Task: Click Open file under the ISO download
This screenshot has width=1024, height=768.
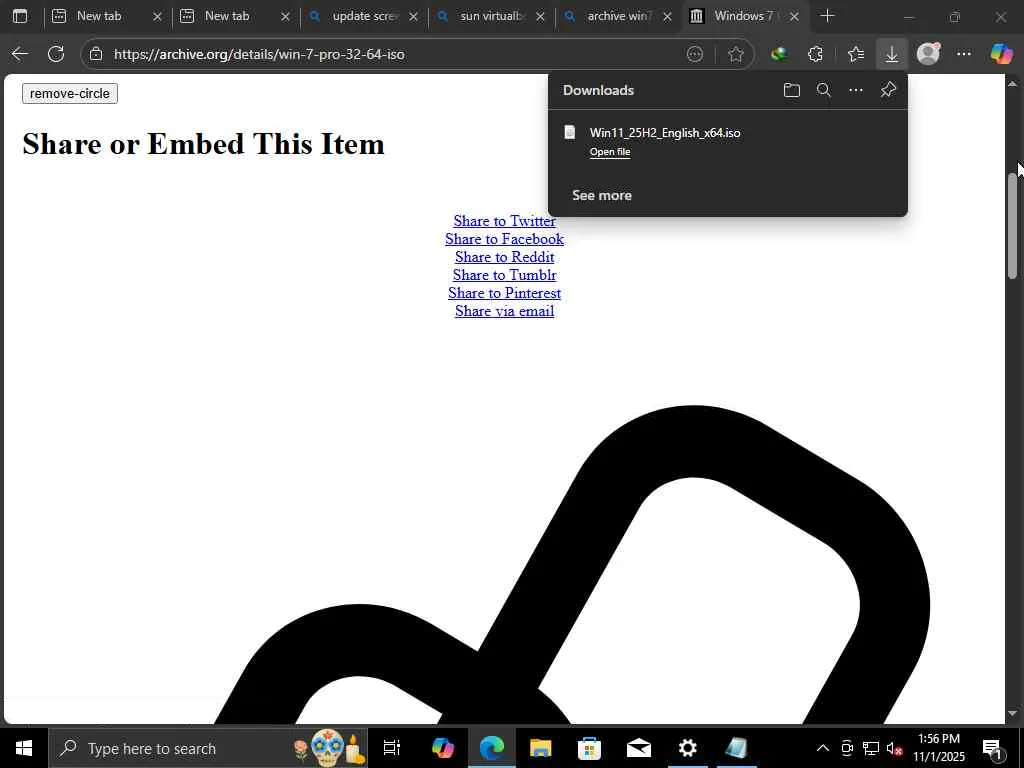Action: click(x=610, y=152)
